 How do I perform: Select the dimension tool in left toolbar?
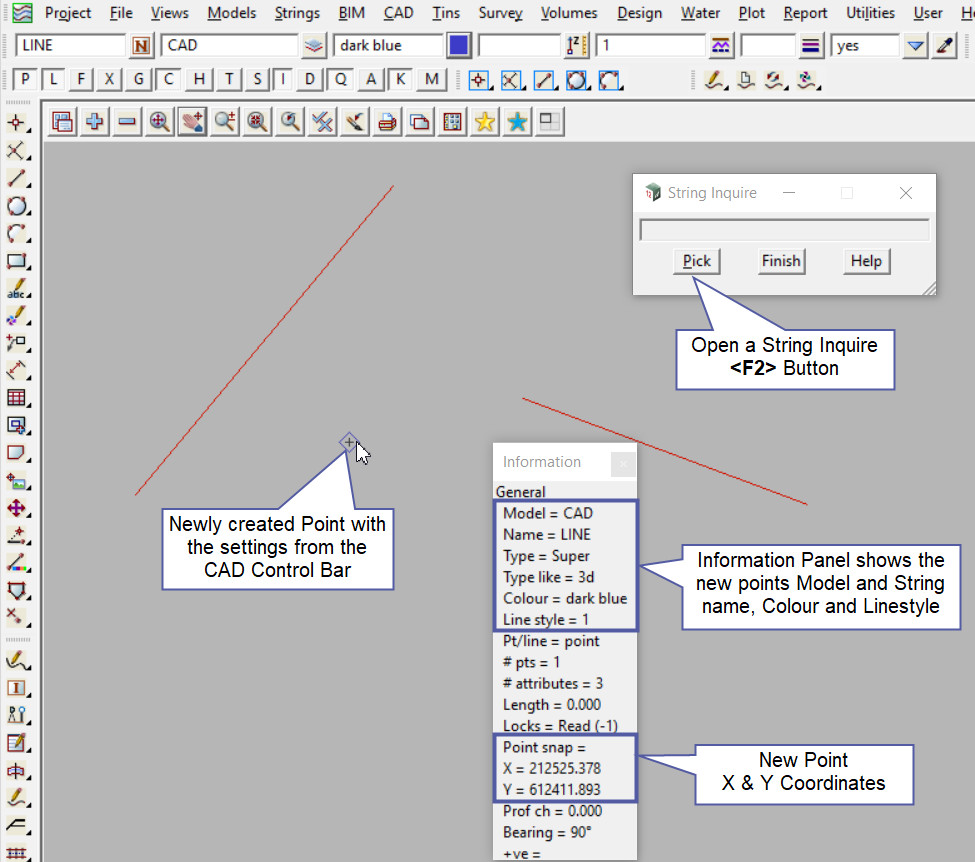pos(16,370)
